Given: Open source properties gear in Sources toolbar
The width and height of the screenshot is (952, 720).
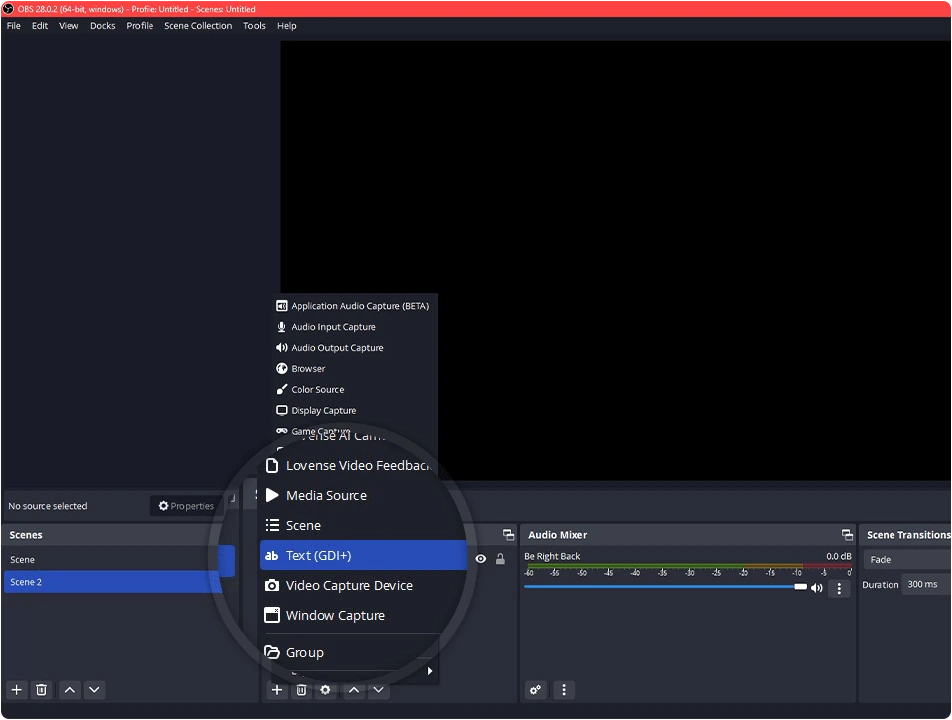Looking at the screenshot, I should tap(325, 690).
